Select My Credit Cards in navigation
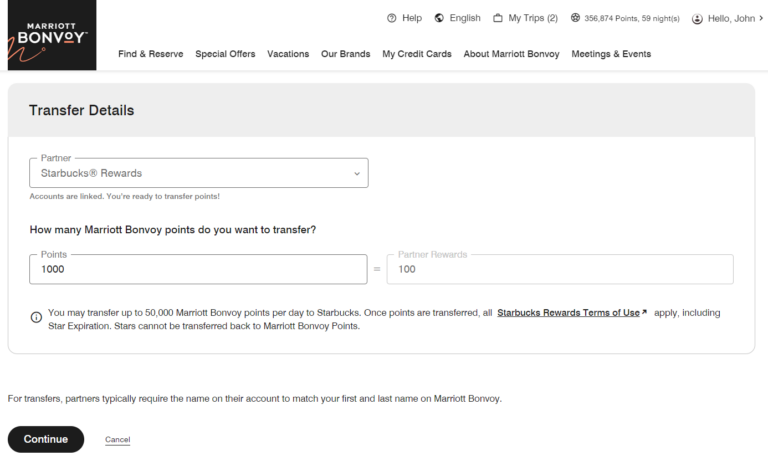This screenshot has height=461, width=768. 417,54
